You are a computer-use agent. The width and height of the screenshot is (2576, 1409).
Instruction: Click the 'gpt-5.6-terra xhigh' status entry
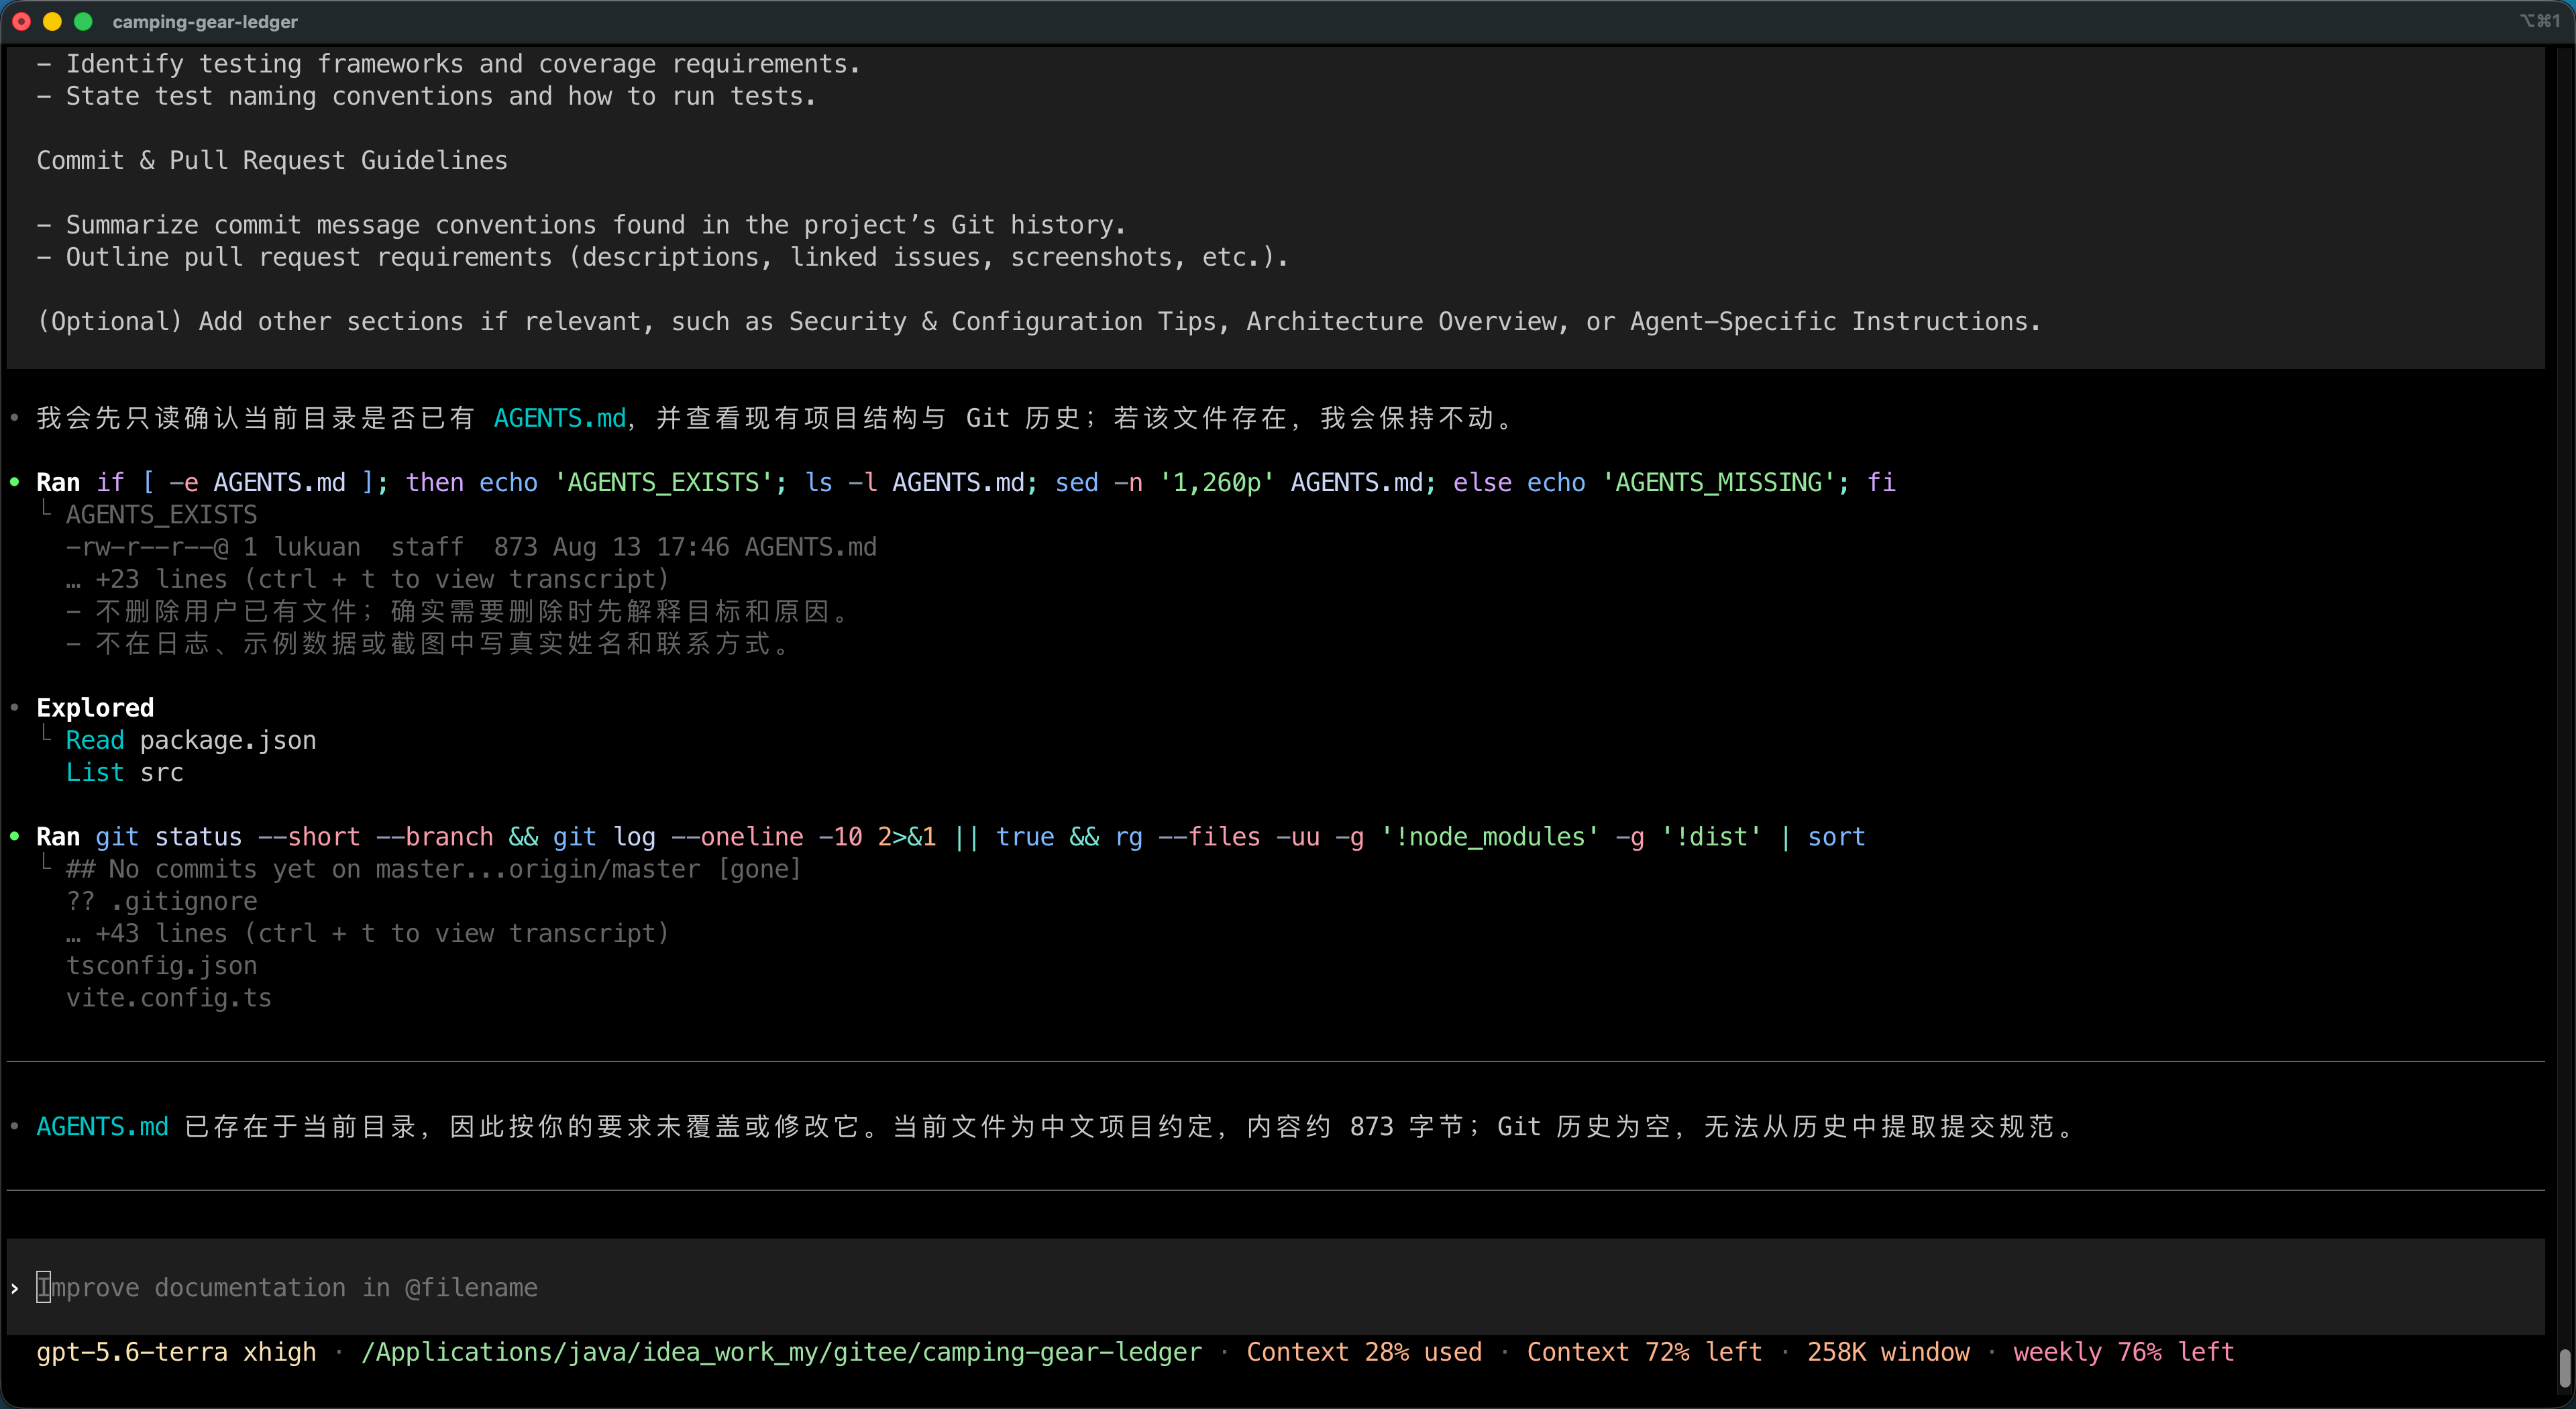(176, 1352)
